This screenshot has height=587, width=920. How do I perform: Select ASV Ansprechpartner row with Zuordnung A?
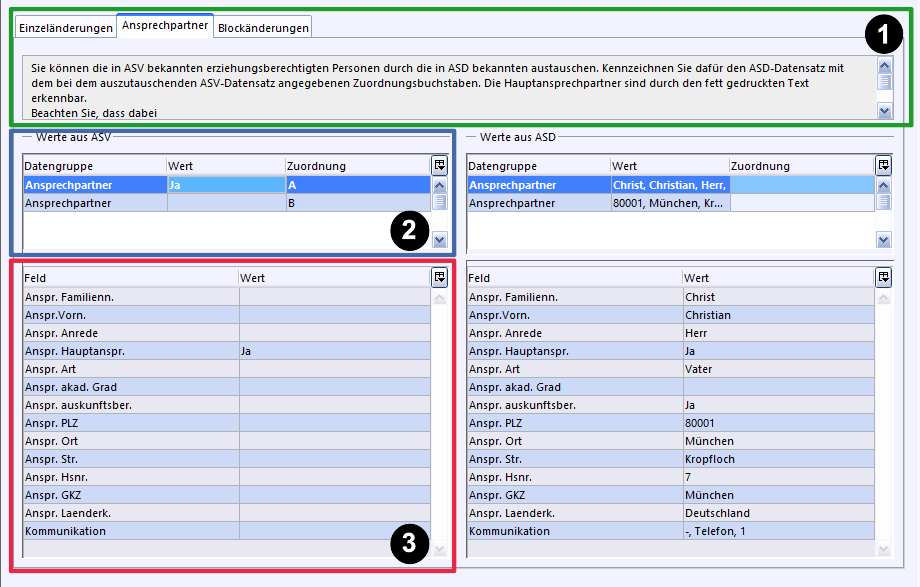(x=226, y=185)
